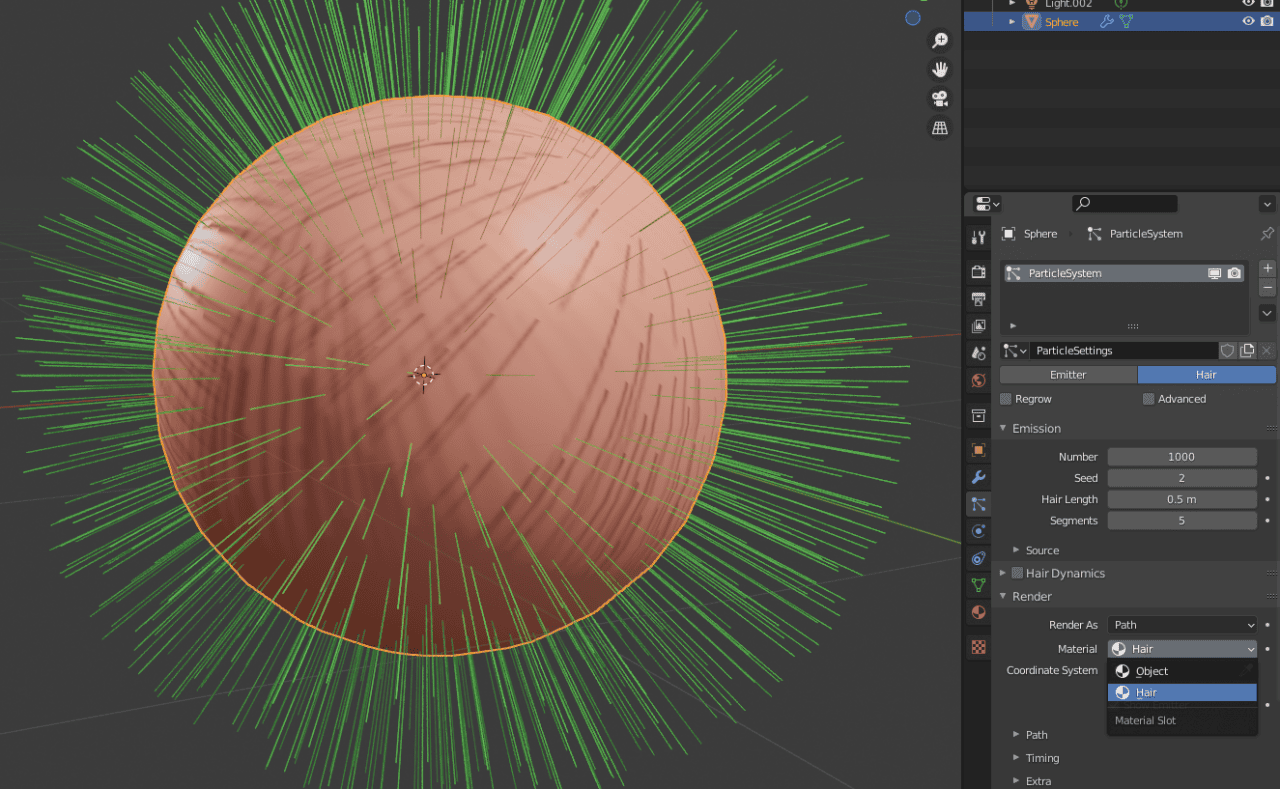The image size is (1280, 789).
Task: Select Hair in the particle type tabs
Action: [x=1206, y=373]
